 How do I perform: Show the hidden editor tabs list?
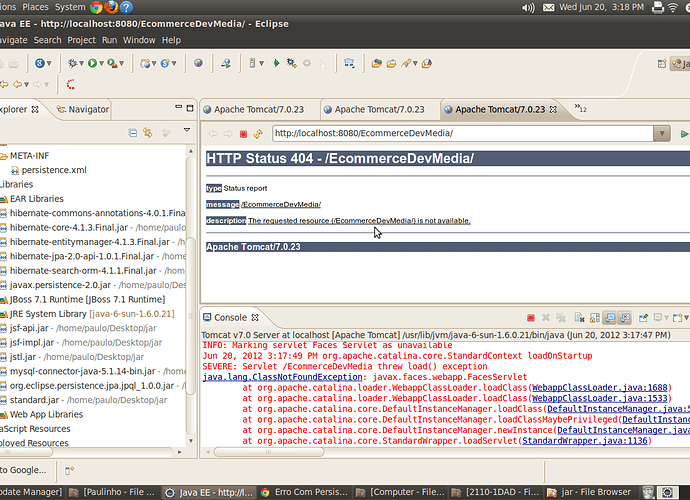pos(579,109)
